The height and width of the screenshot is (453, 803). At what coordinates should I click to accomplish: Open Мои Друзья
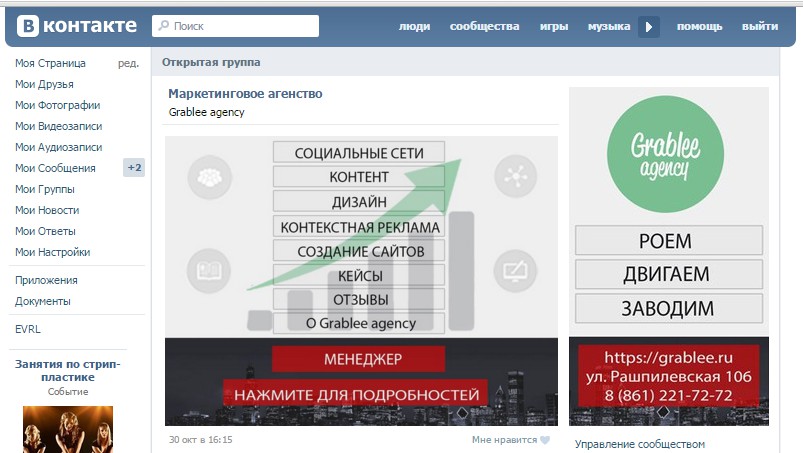[44, 84]
